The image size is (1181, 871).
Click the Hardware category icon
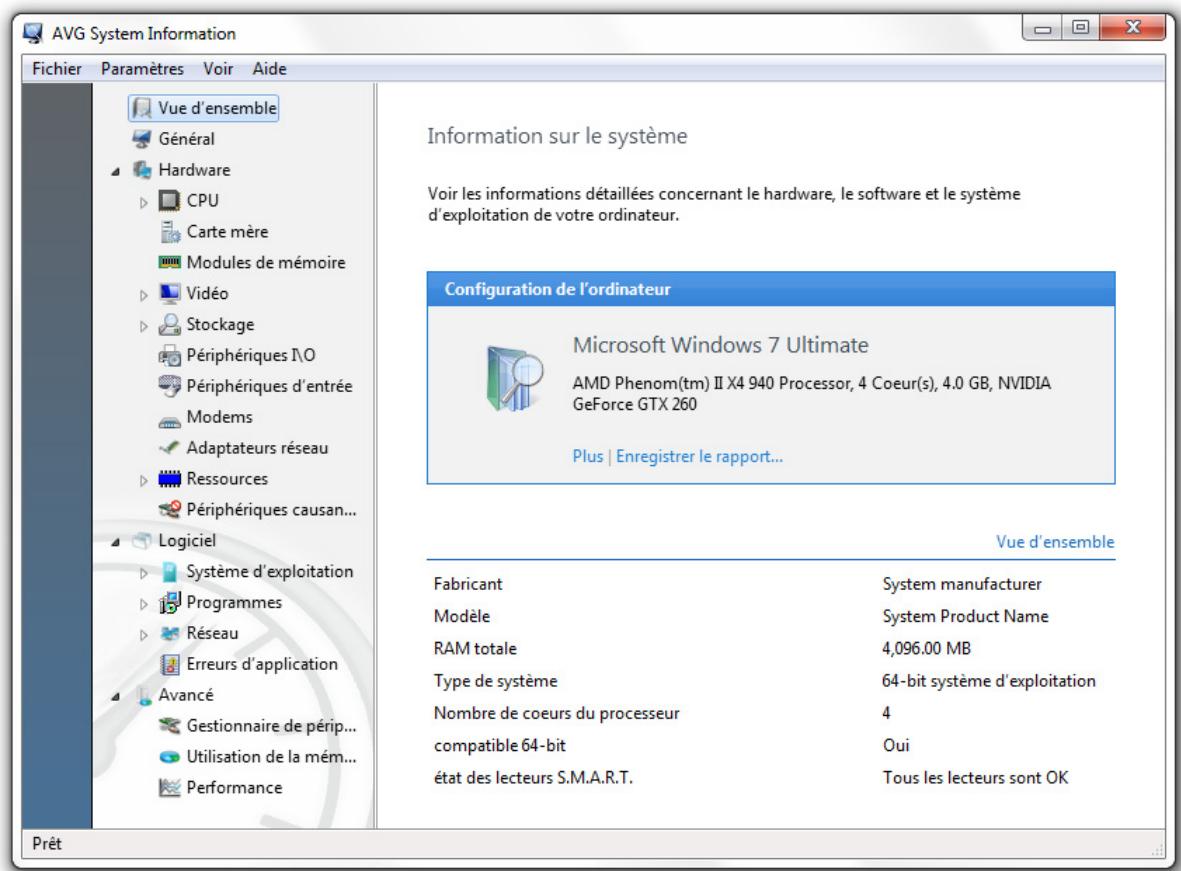click(142, 170)
